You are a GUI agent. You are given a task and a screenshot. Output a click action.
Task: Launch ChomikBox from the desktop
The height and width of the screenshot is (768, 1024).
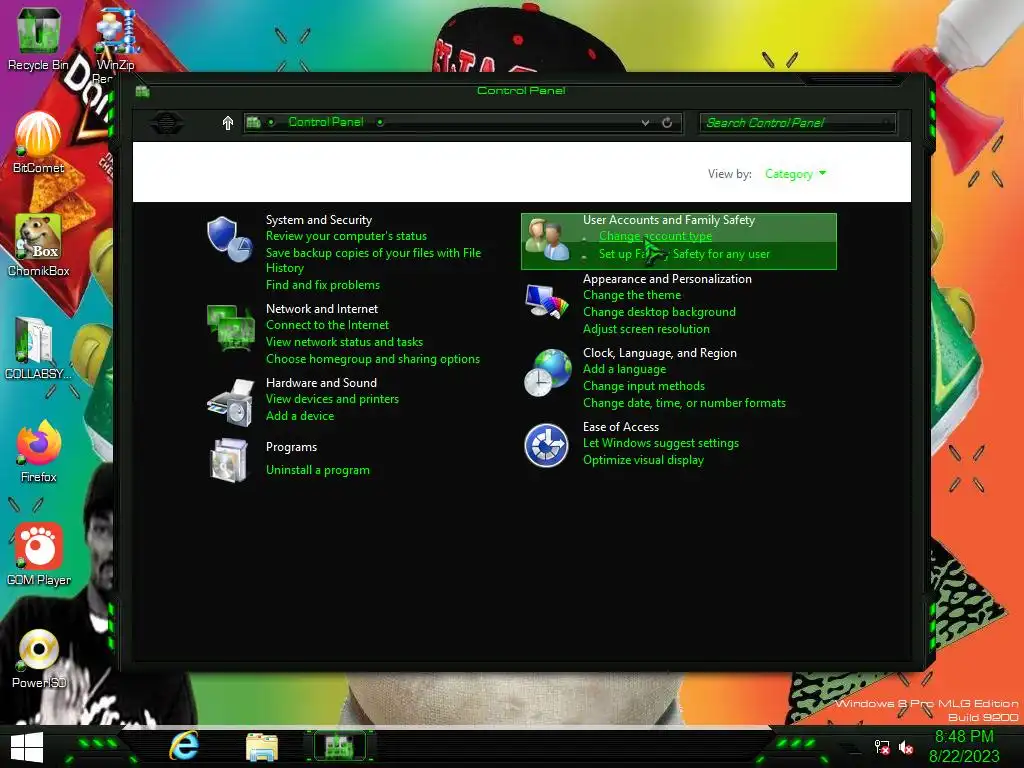click(38, 245)
